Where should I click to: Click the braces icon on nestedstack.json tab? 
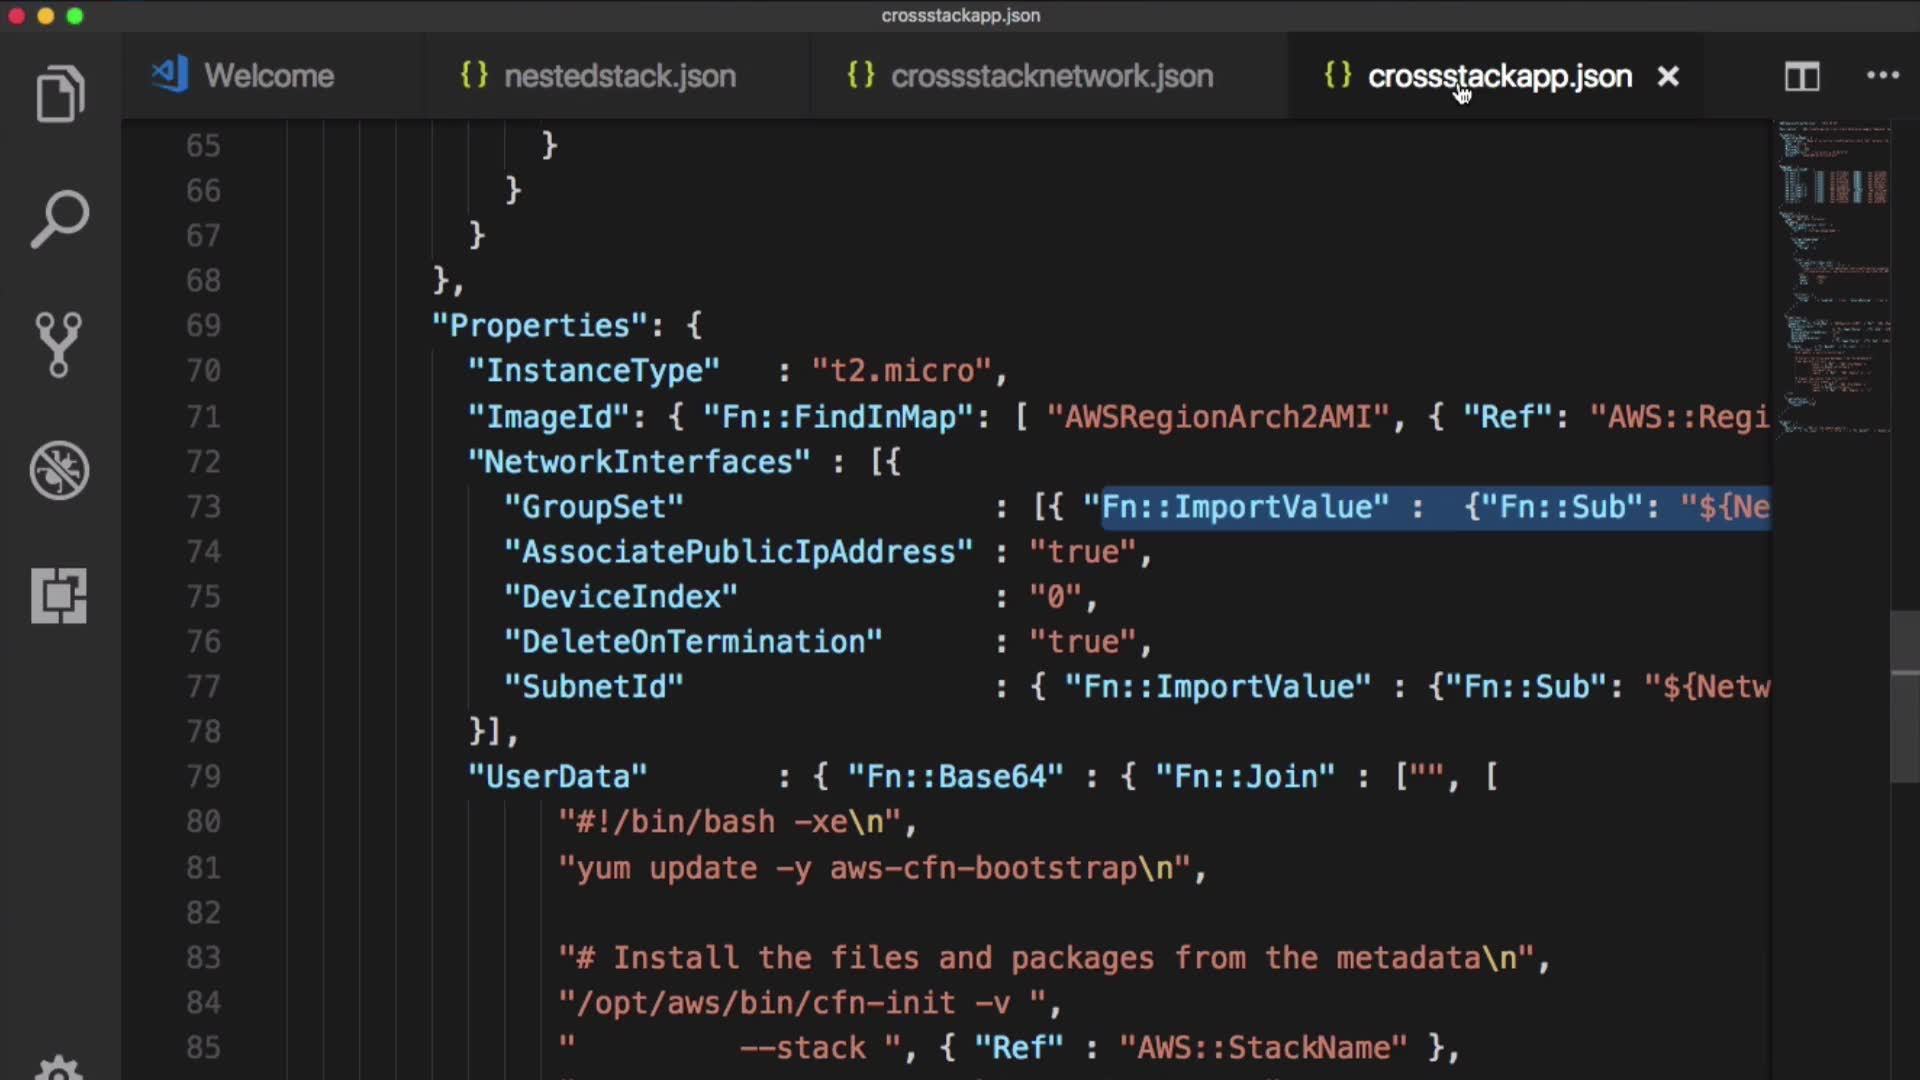(474, 75)
